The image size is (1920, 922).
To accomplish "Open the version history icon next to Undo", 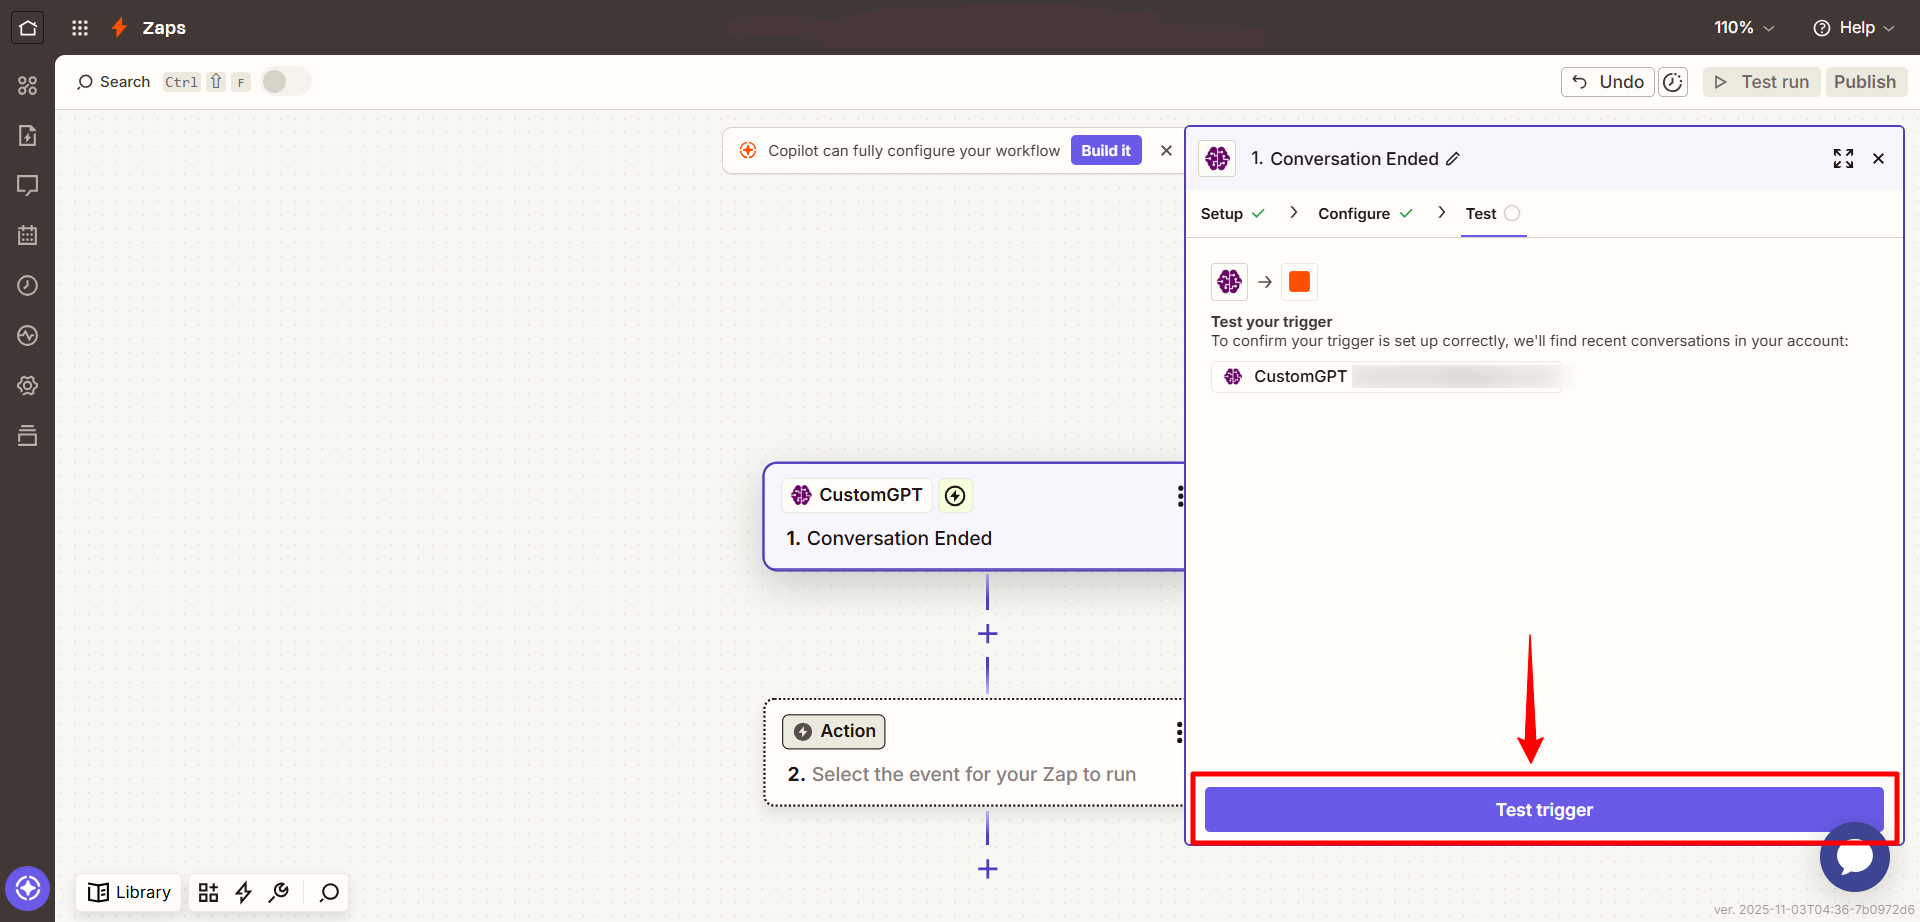I will pyautogui.click(x=1673, y=82).
